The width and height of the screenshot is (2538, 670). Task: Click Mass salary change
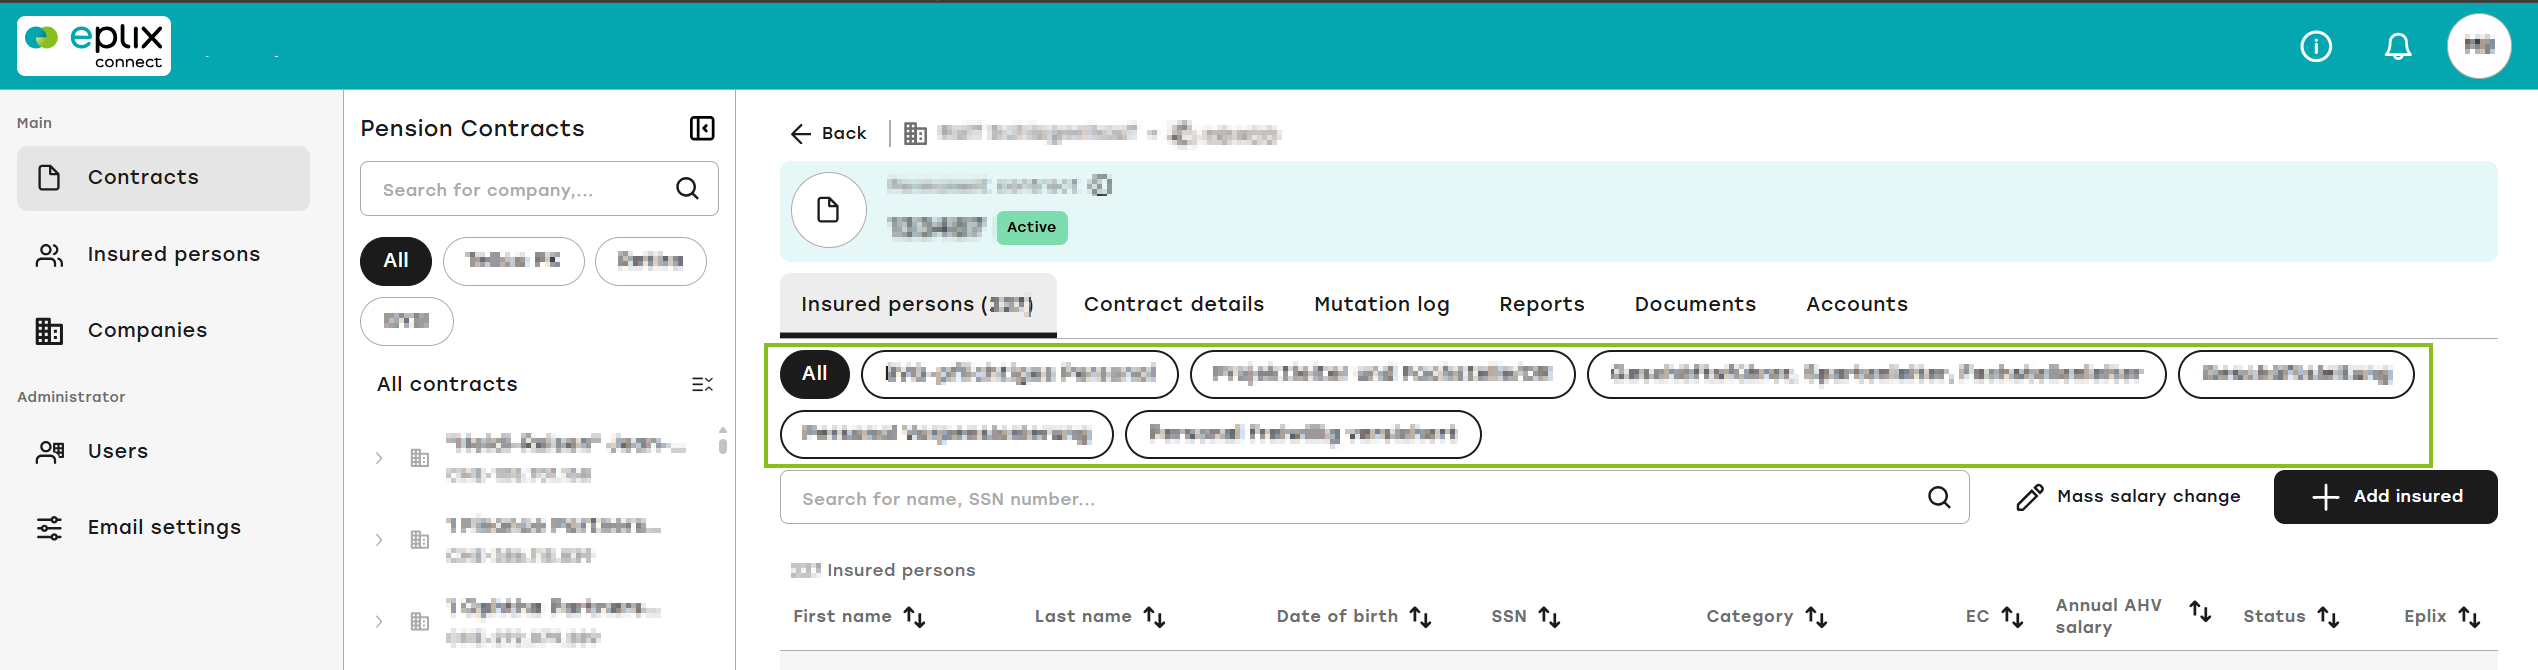2128,497
